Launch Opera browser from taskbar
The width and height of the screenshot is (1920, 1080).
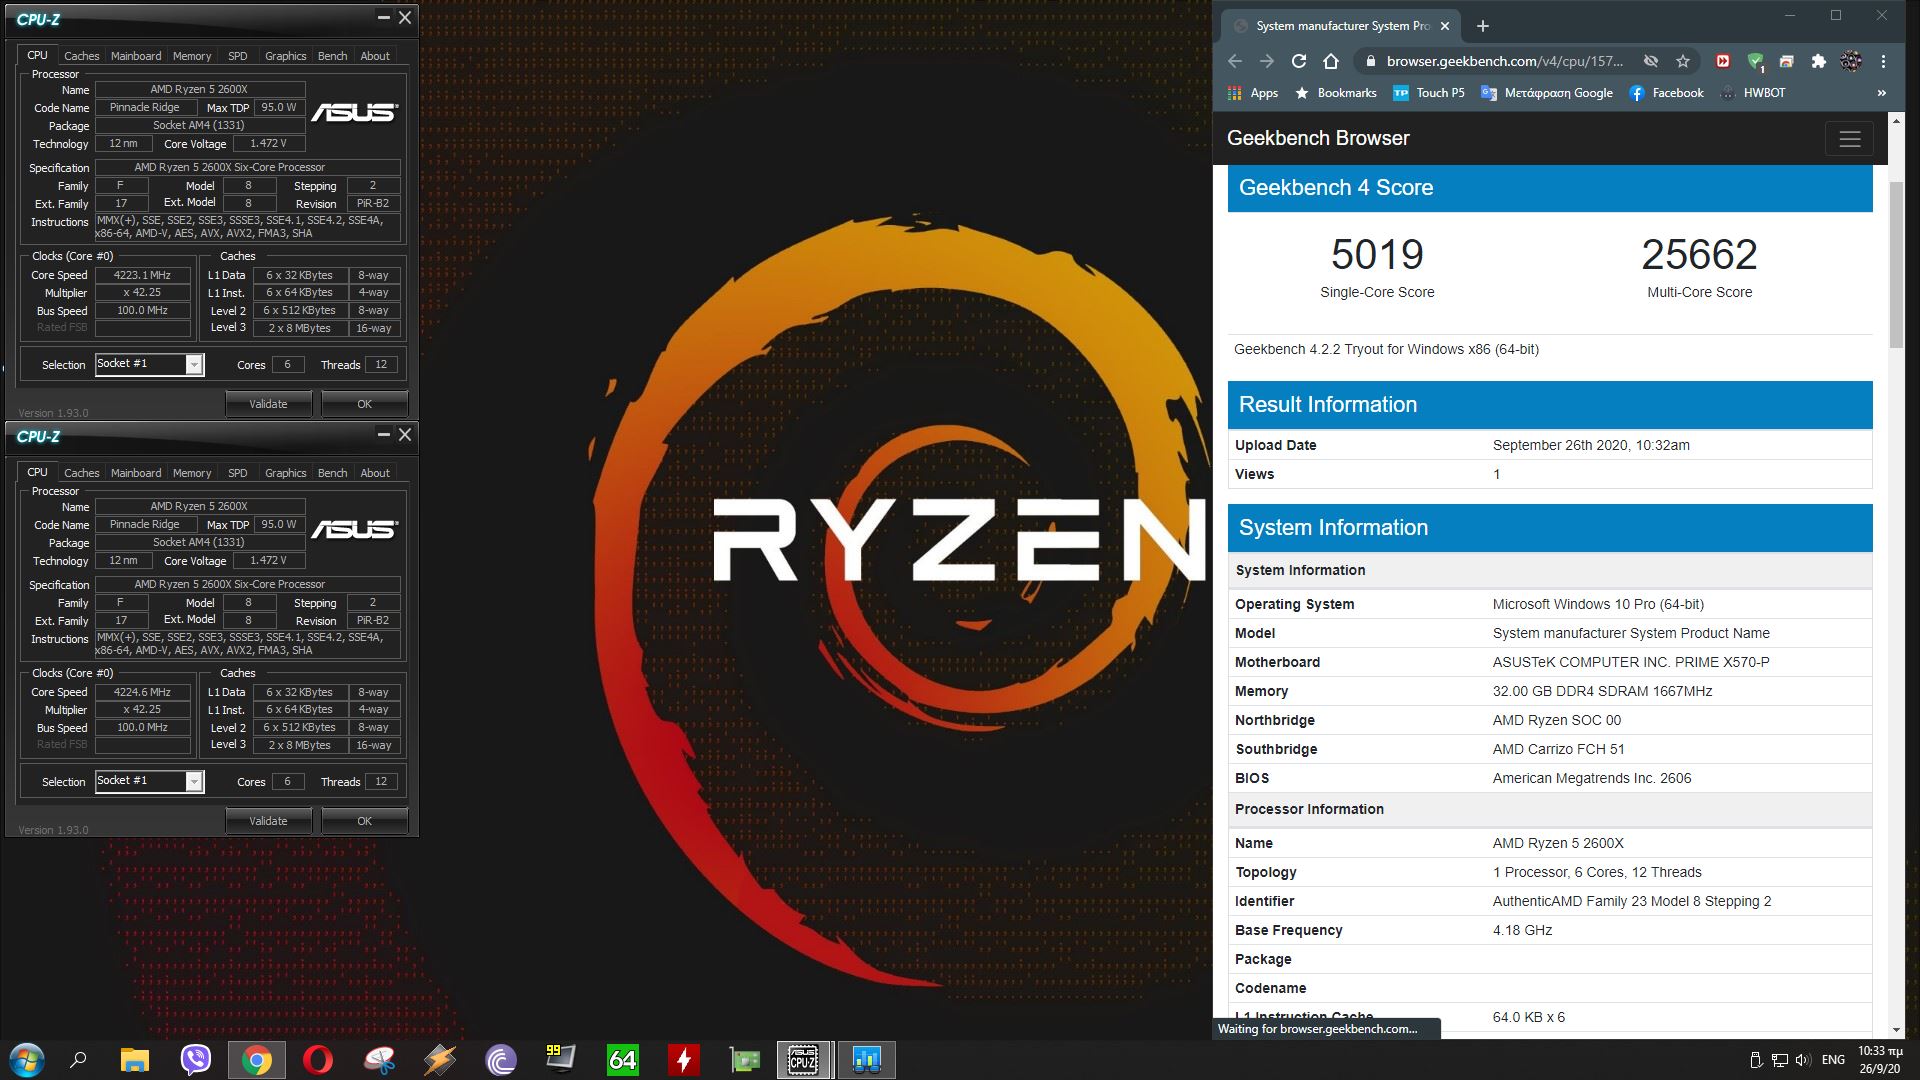317,1060
